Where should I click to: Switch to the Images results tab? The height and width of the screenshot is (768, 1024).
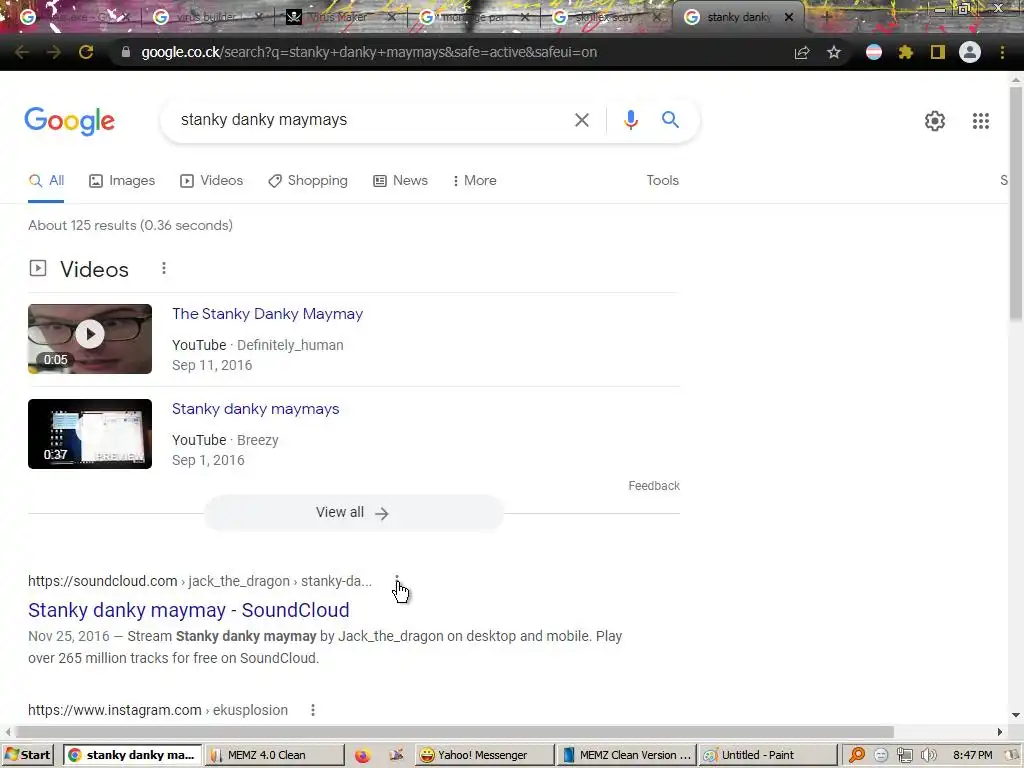click(x=122, y=181)
